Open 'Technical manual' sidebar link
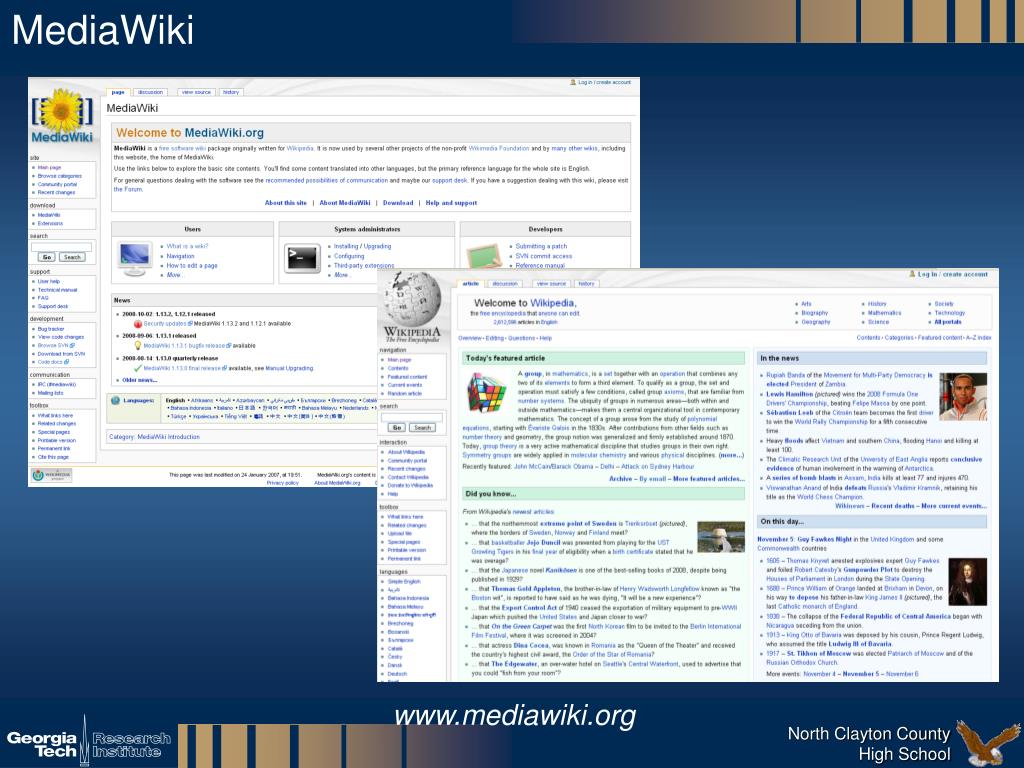The width and height of the screenshot is (1024, 768). (57, 290)
